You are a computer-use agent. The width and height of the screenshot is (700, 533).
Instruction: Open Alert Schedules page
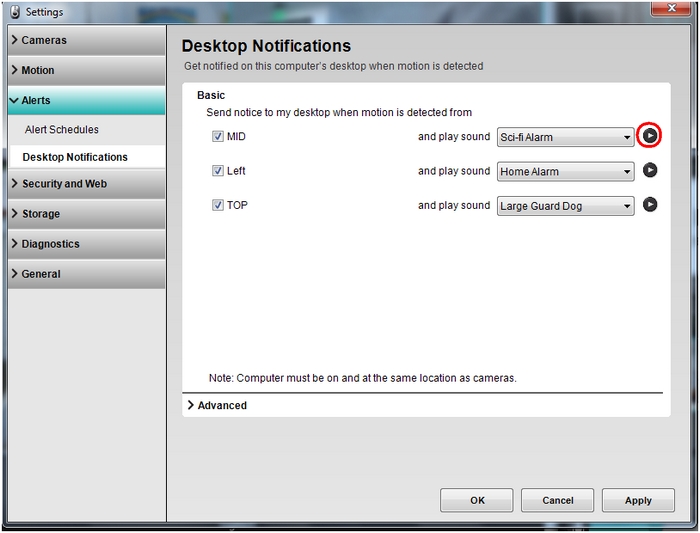pyautogui.click(x=62, y=130)
